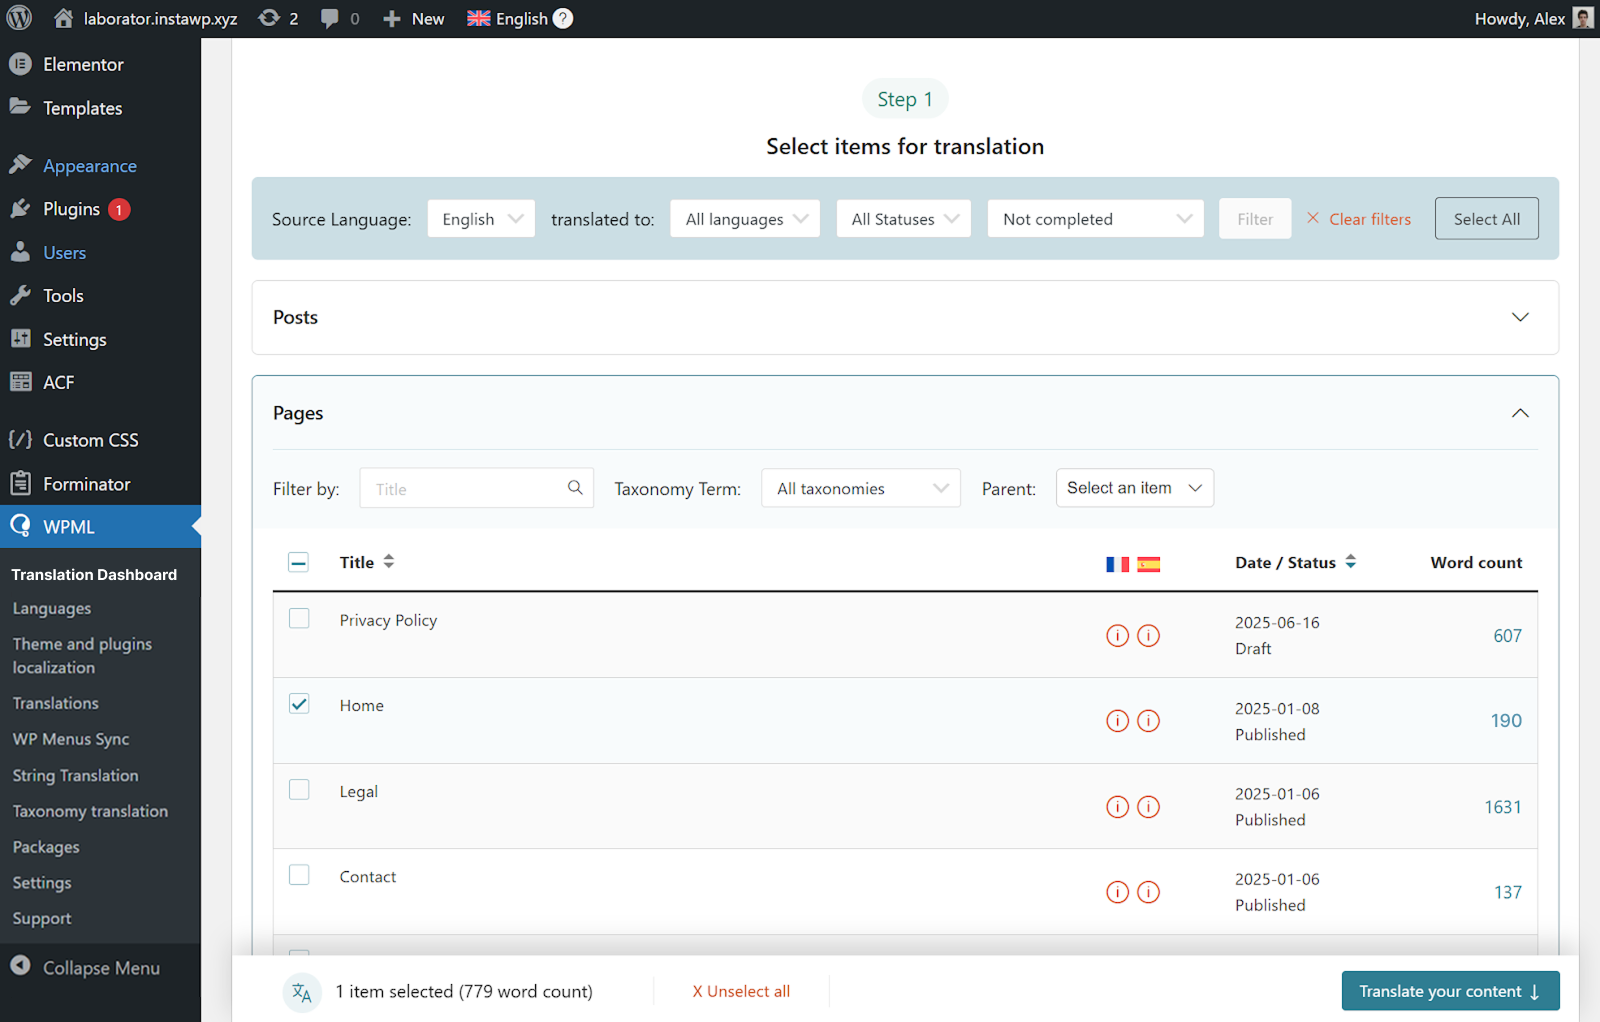Screen dimensions: 1600x1022
Task: Expand the Posts section
Action: pyautogui.click(x=1519, y=317)
